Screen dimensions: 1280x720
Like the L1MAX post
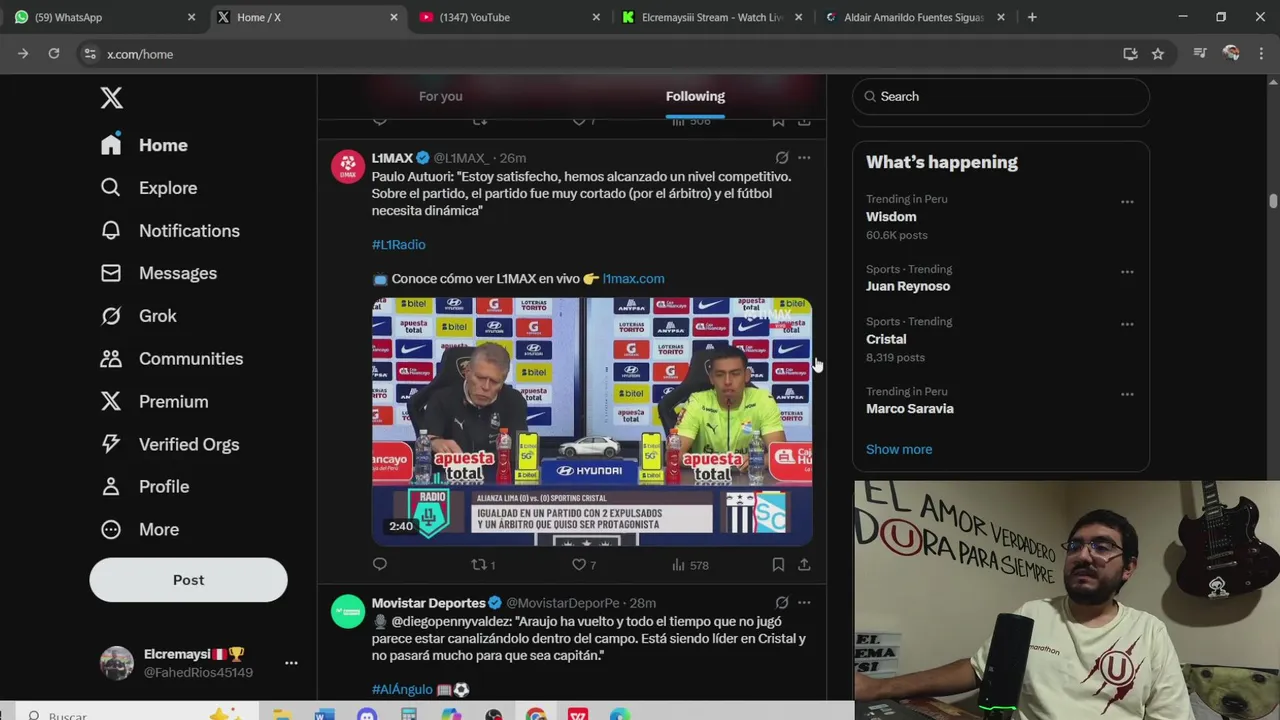pos(583,565)
